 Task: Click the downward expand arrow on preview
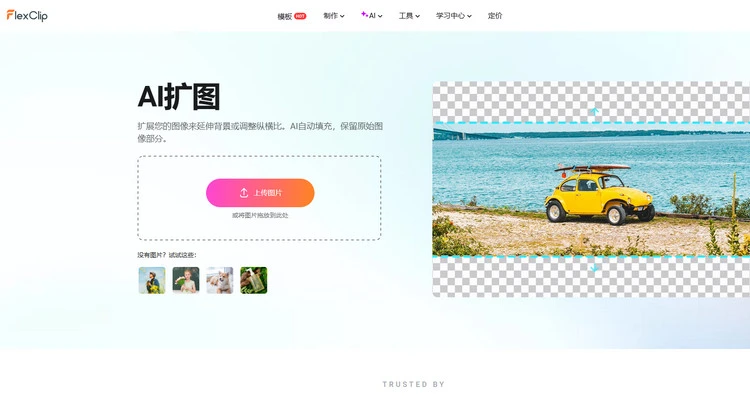coord(594,268)
